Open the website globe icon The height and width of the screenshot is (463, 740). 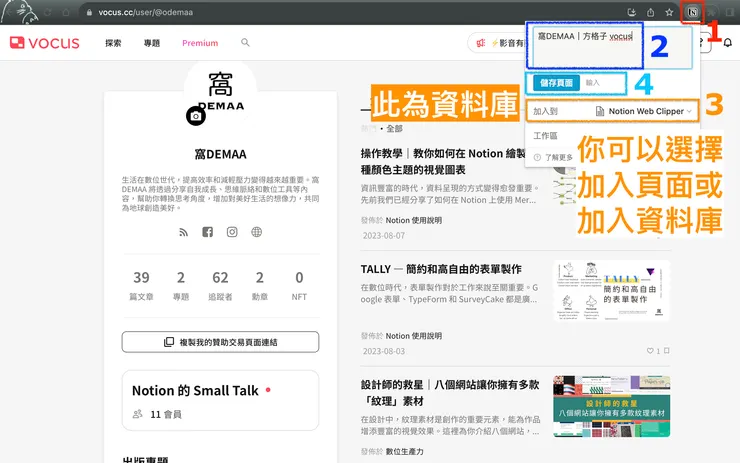(x=256, y=232)
